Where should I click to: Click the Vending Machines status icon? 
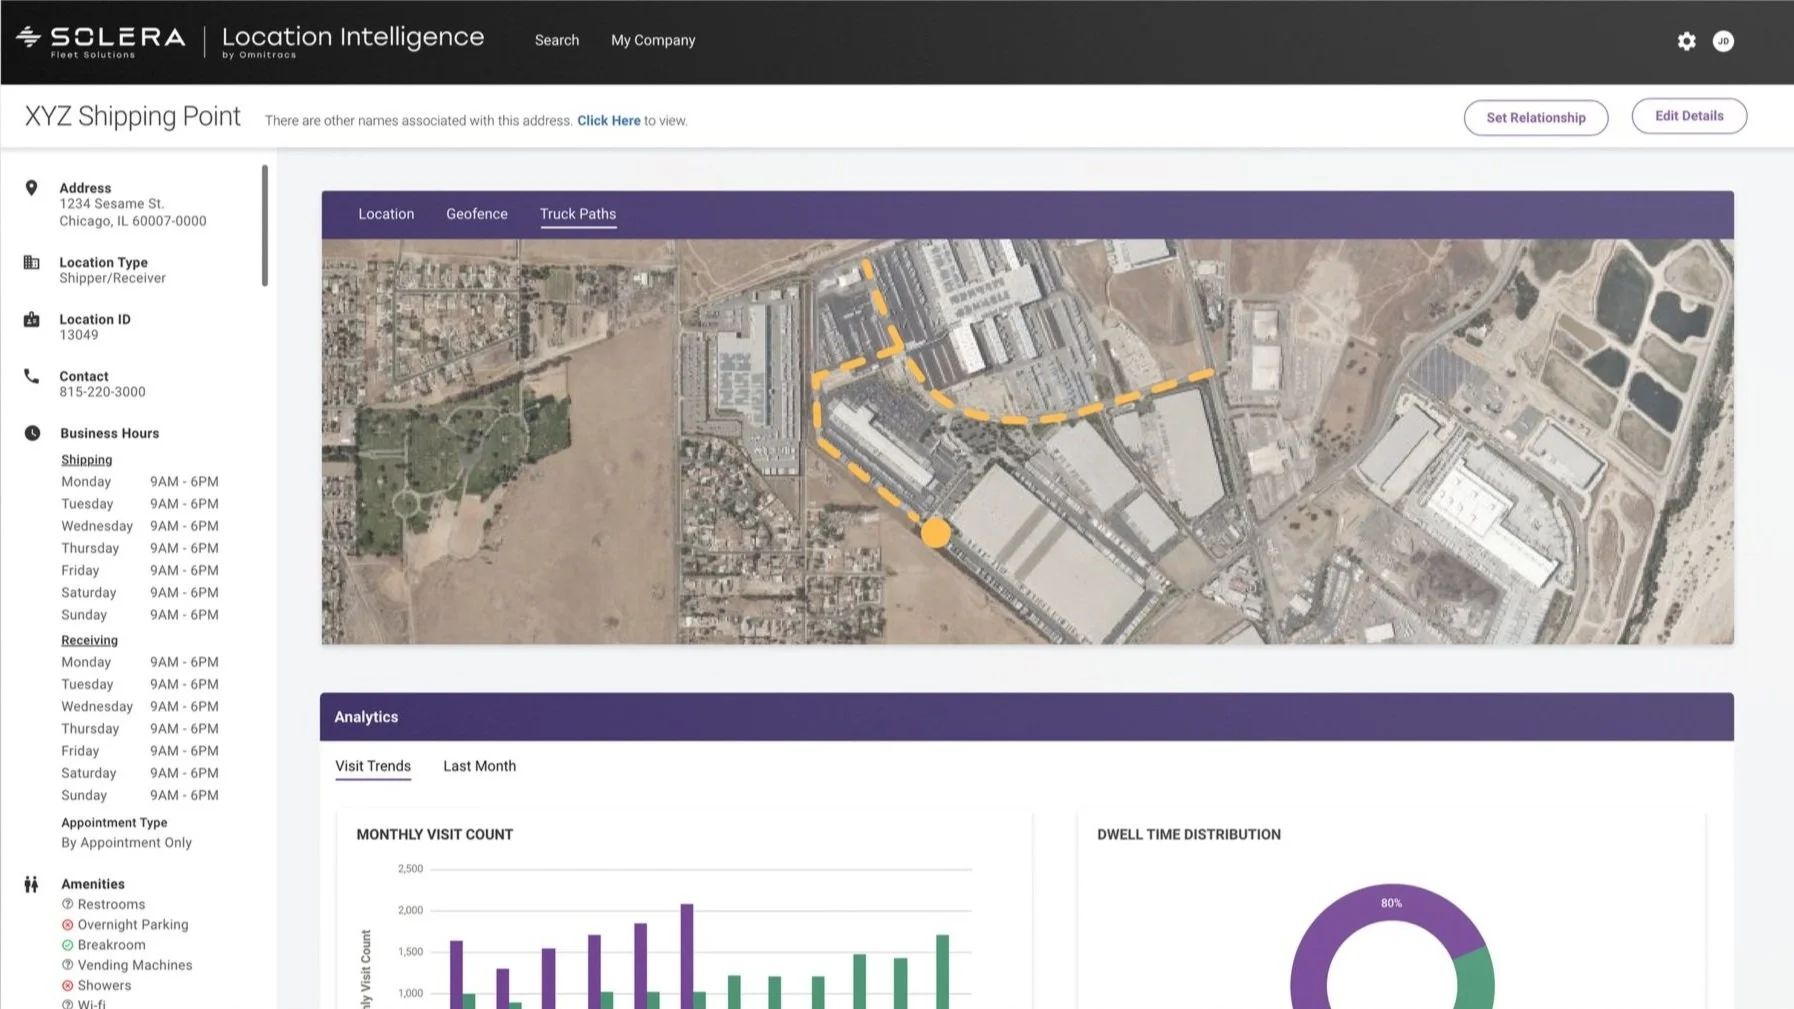pos(67,965)
